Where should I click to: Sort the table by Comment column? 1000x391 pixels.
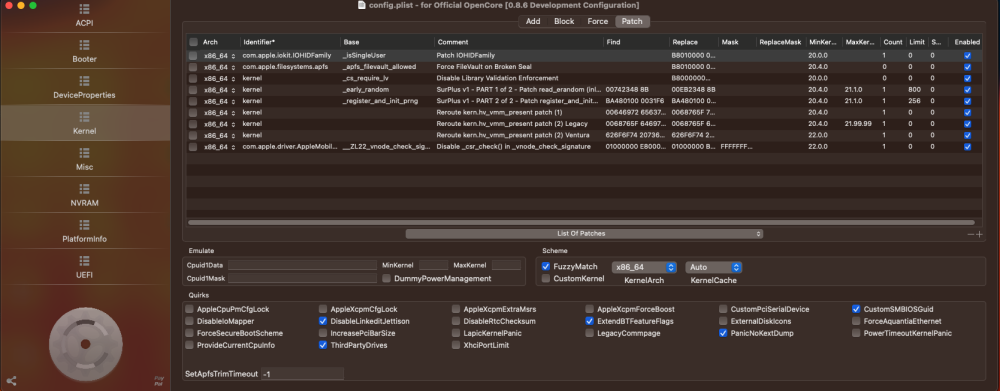(518, 42)
